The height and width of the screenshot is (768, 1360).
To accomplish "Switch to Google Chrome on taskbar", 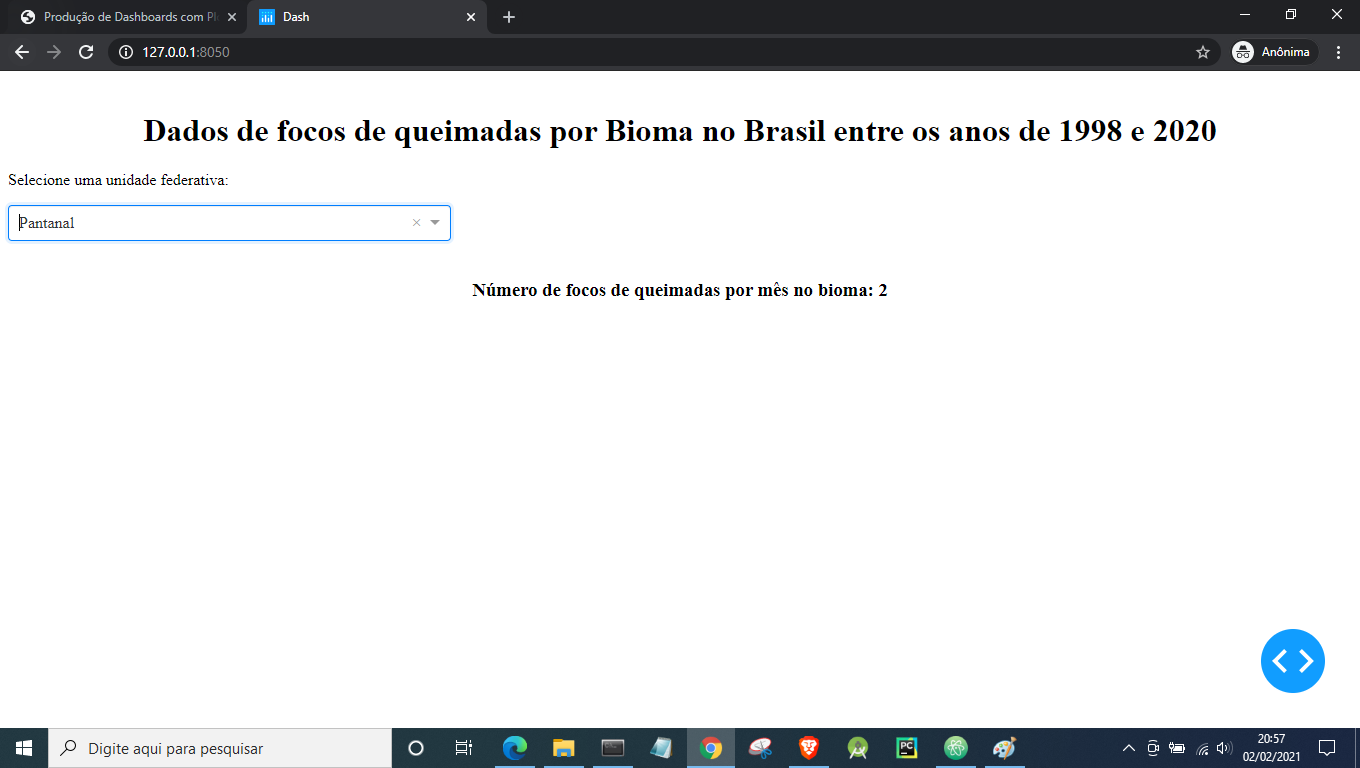I will tap(711, 748).
